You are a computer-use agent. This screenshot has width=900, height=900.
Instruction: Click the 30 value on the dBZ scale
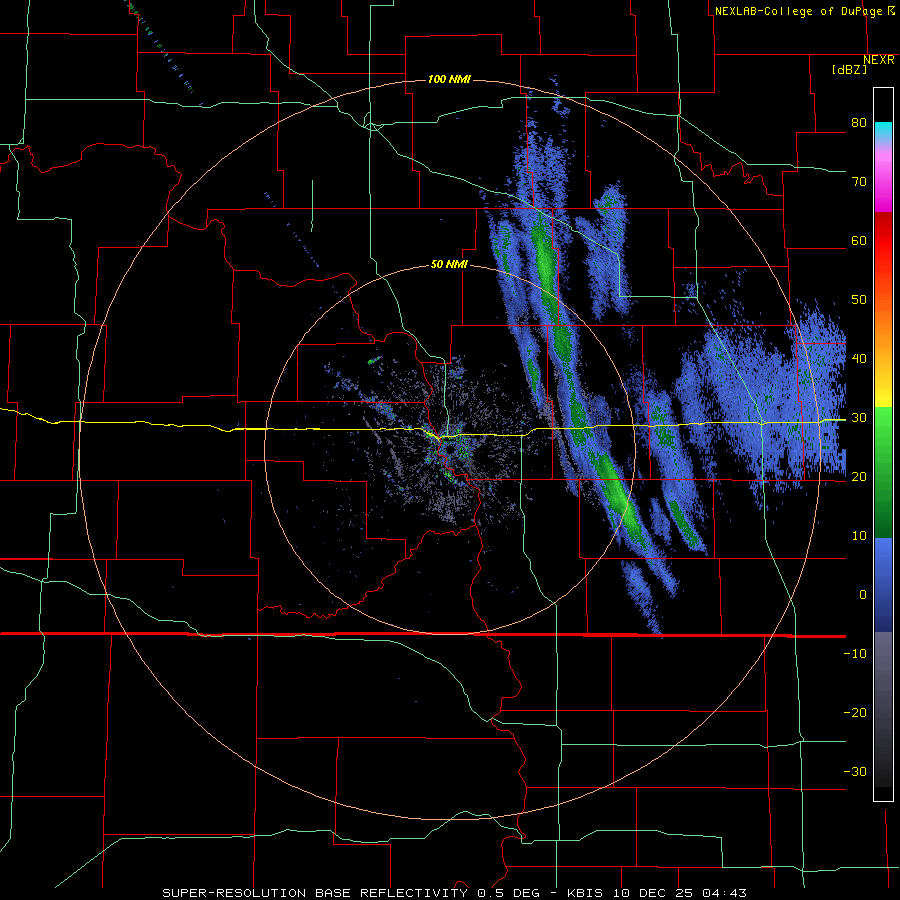point(859,418)
